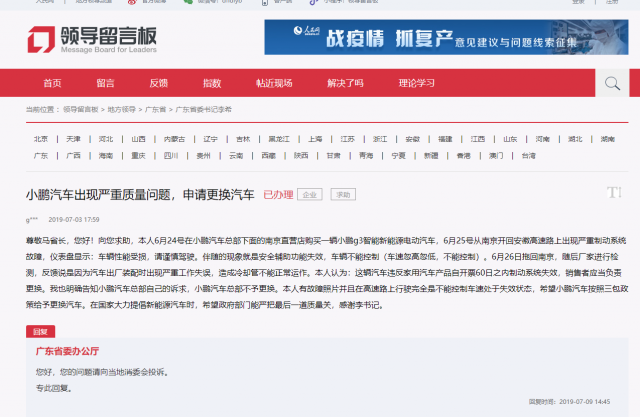The width and height of the screenshot is (640, 417).
Task: Select the 上海 region link
Action: click(x=315, y=139)
